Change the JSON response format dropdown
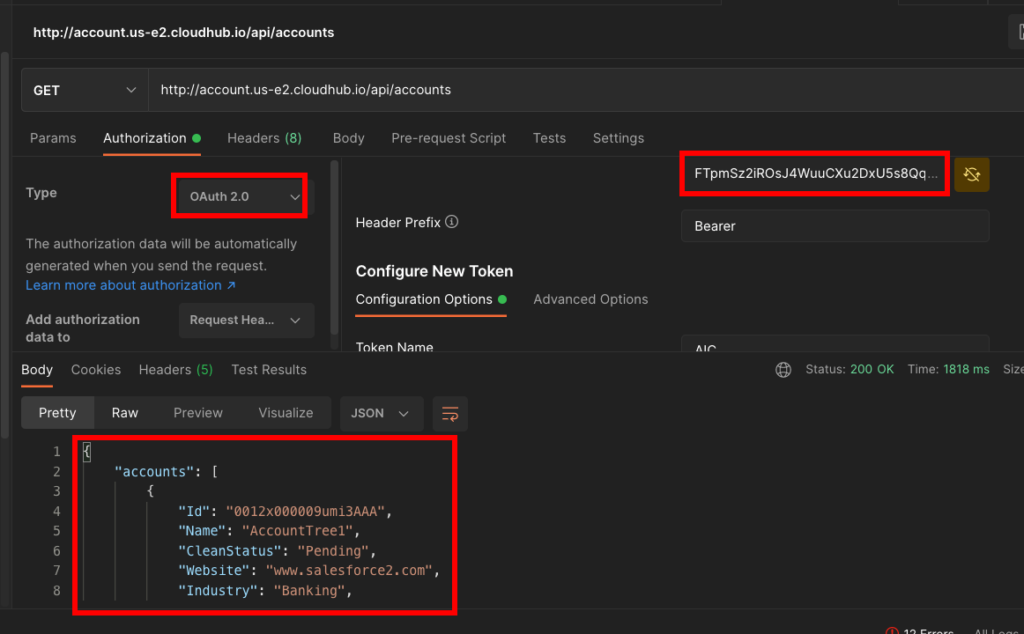Image resolution: width=1024 pixels, height=634 pixels. (381, 413)
